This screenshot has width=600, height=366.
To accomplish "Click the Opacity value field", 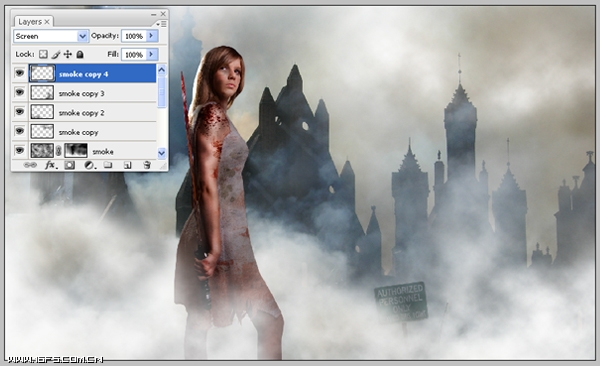I will click(134, 36).
